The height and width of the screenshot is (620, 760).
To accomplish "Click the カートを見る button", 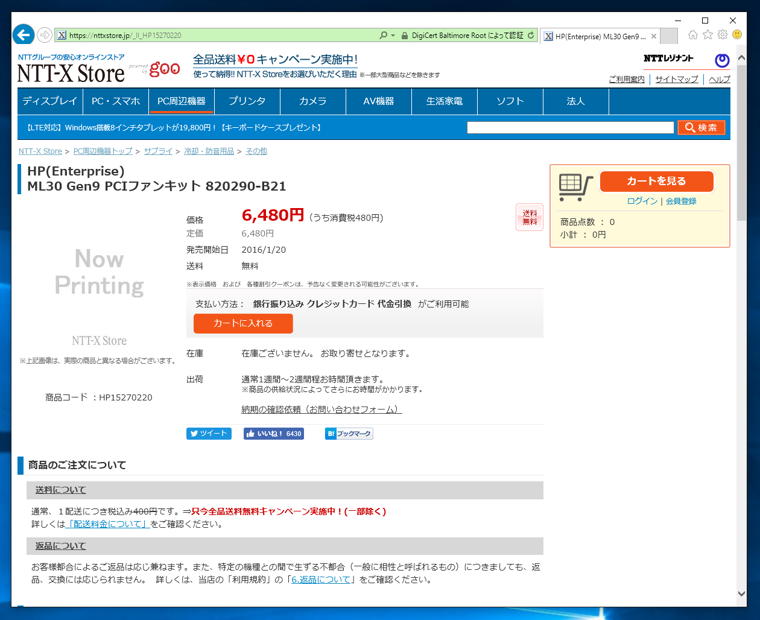I will [657, 181].
